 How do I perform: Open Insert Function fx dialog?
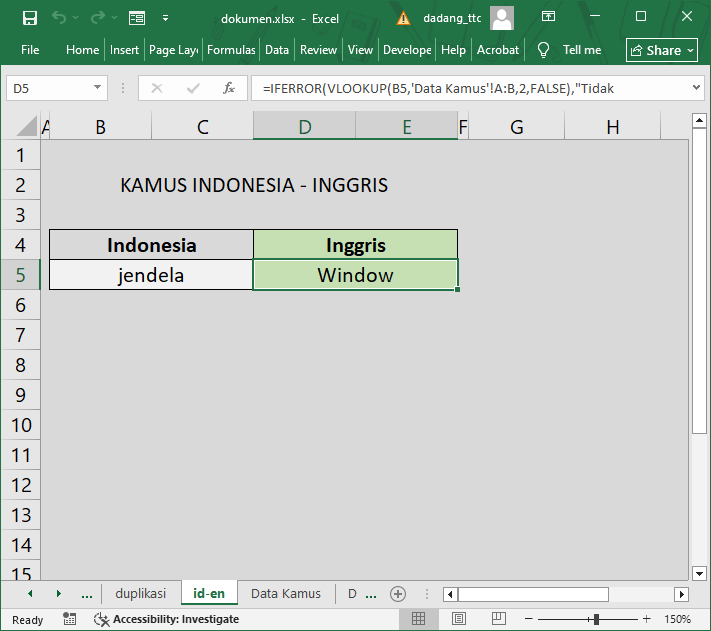[x=229, y=88]
